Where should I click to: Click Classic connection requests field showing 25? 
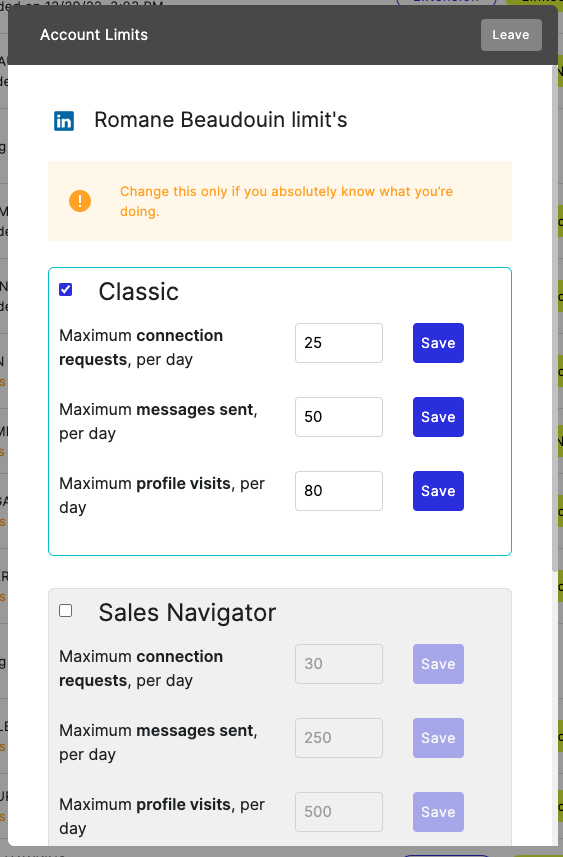(x=339, y=343)
